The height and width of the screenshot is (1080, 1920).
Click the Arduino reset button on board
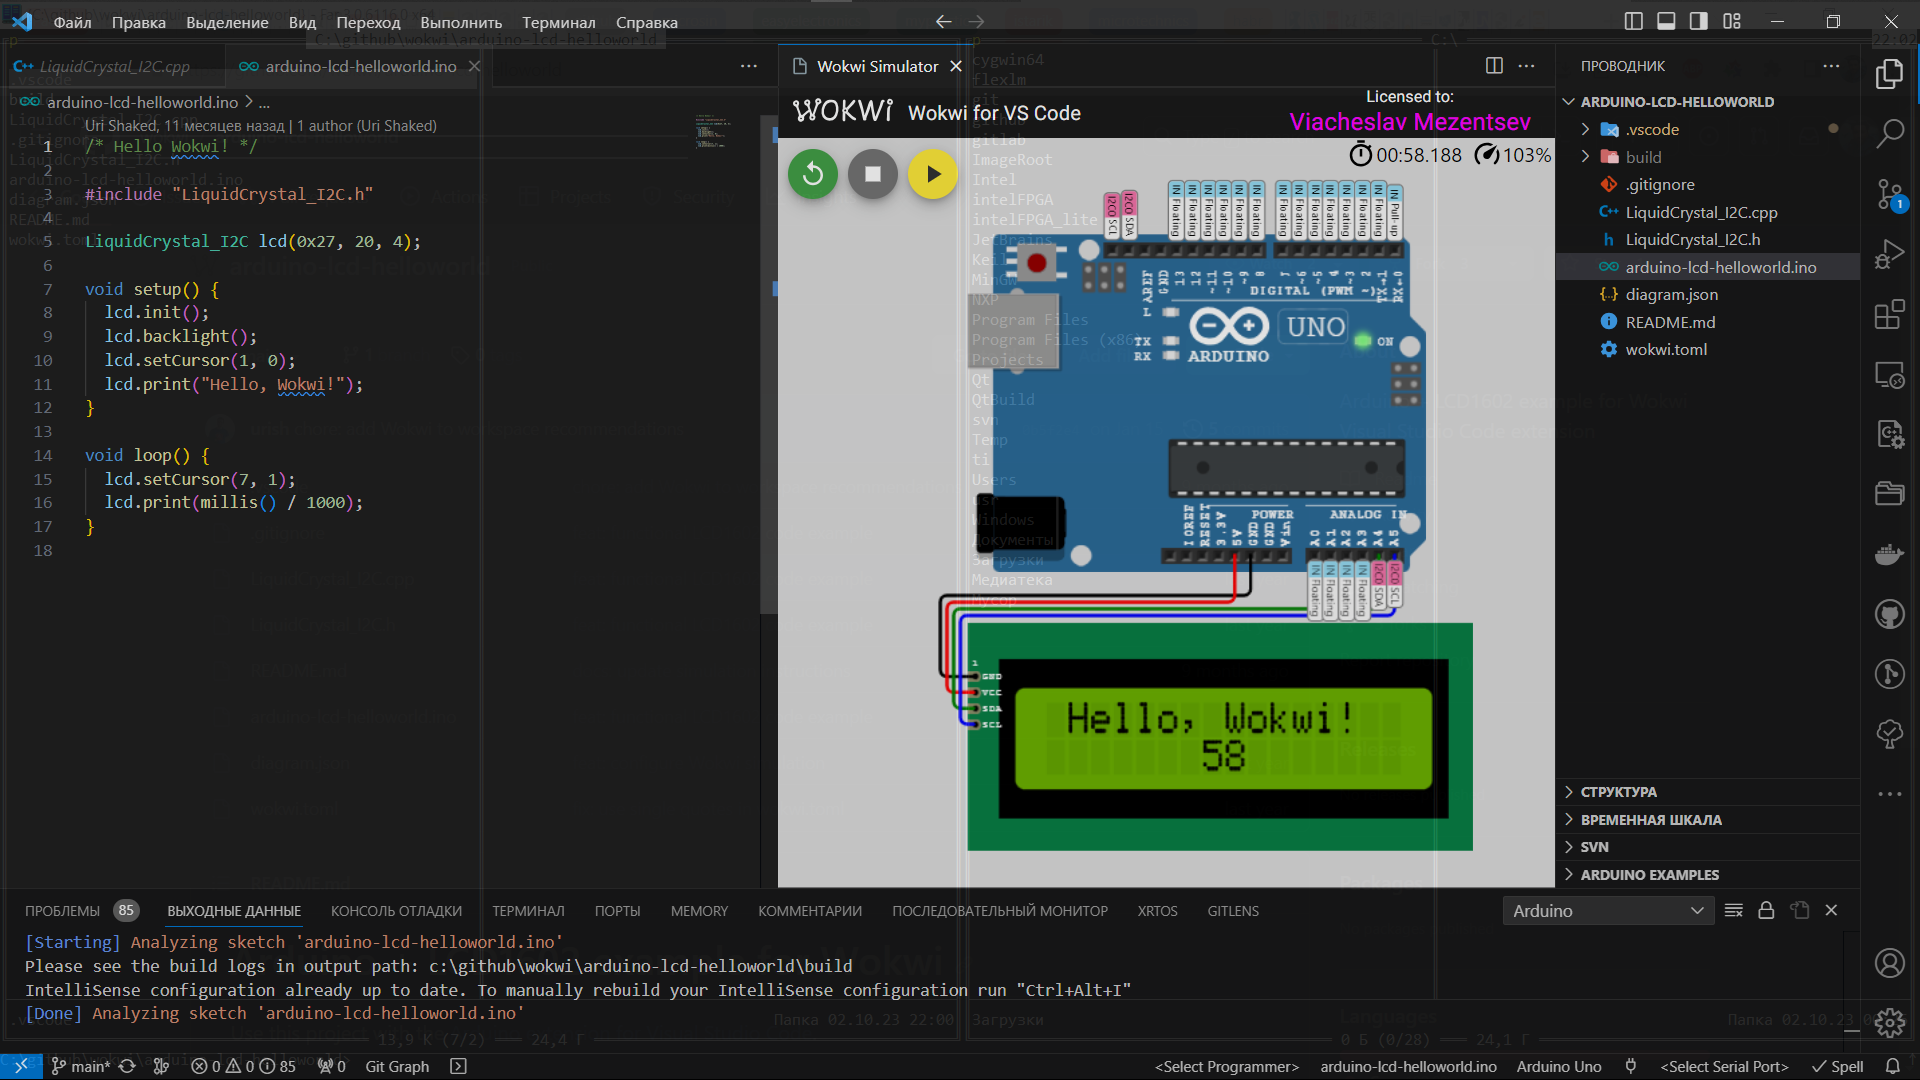[x=1036, y=263]
